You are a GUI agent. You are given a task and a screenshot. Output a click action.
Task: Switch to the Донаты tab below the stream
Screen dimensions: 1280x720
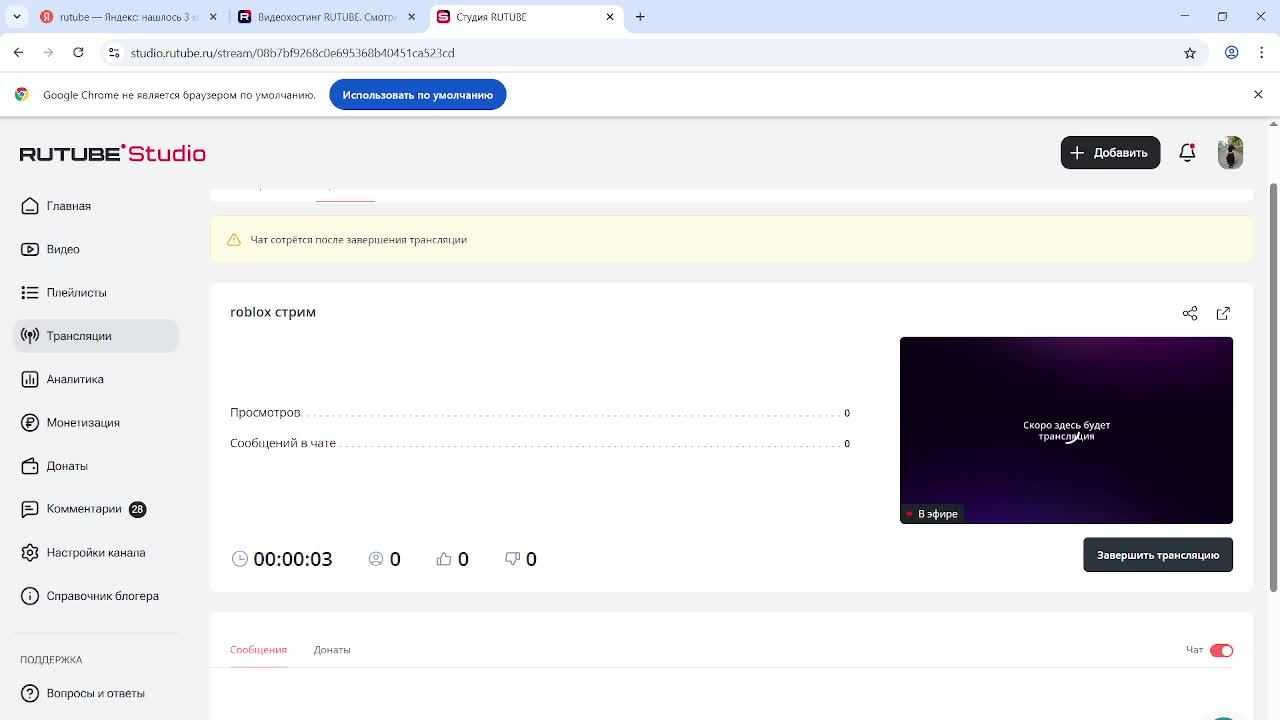click(332, 650)
